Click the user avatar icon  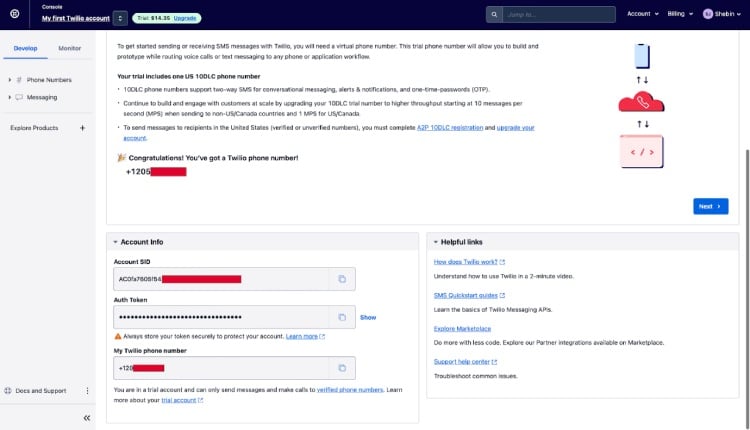pos(707,14)
